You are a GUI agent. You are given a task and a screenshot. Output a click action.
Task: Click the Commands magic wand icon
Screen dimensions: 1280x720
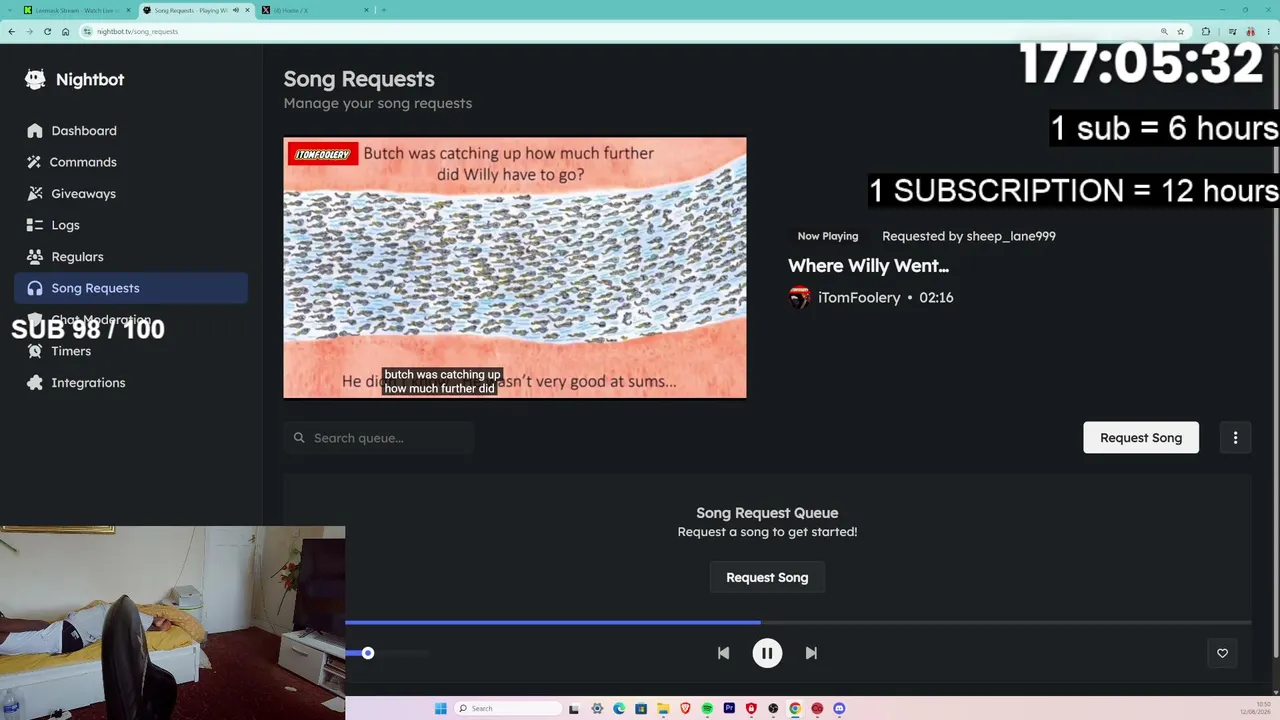[35, 162]
